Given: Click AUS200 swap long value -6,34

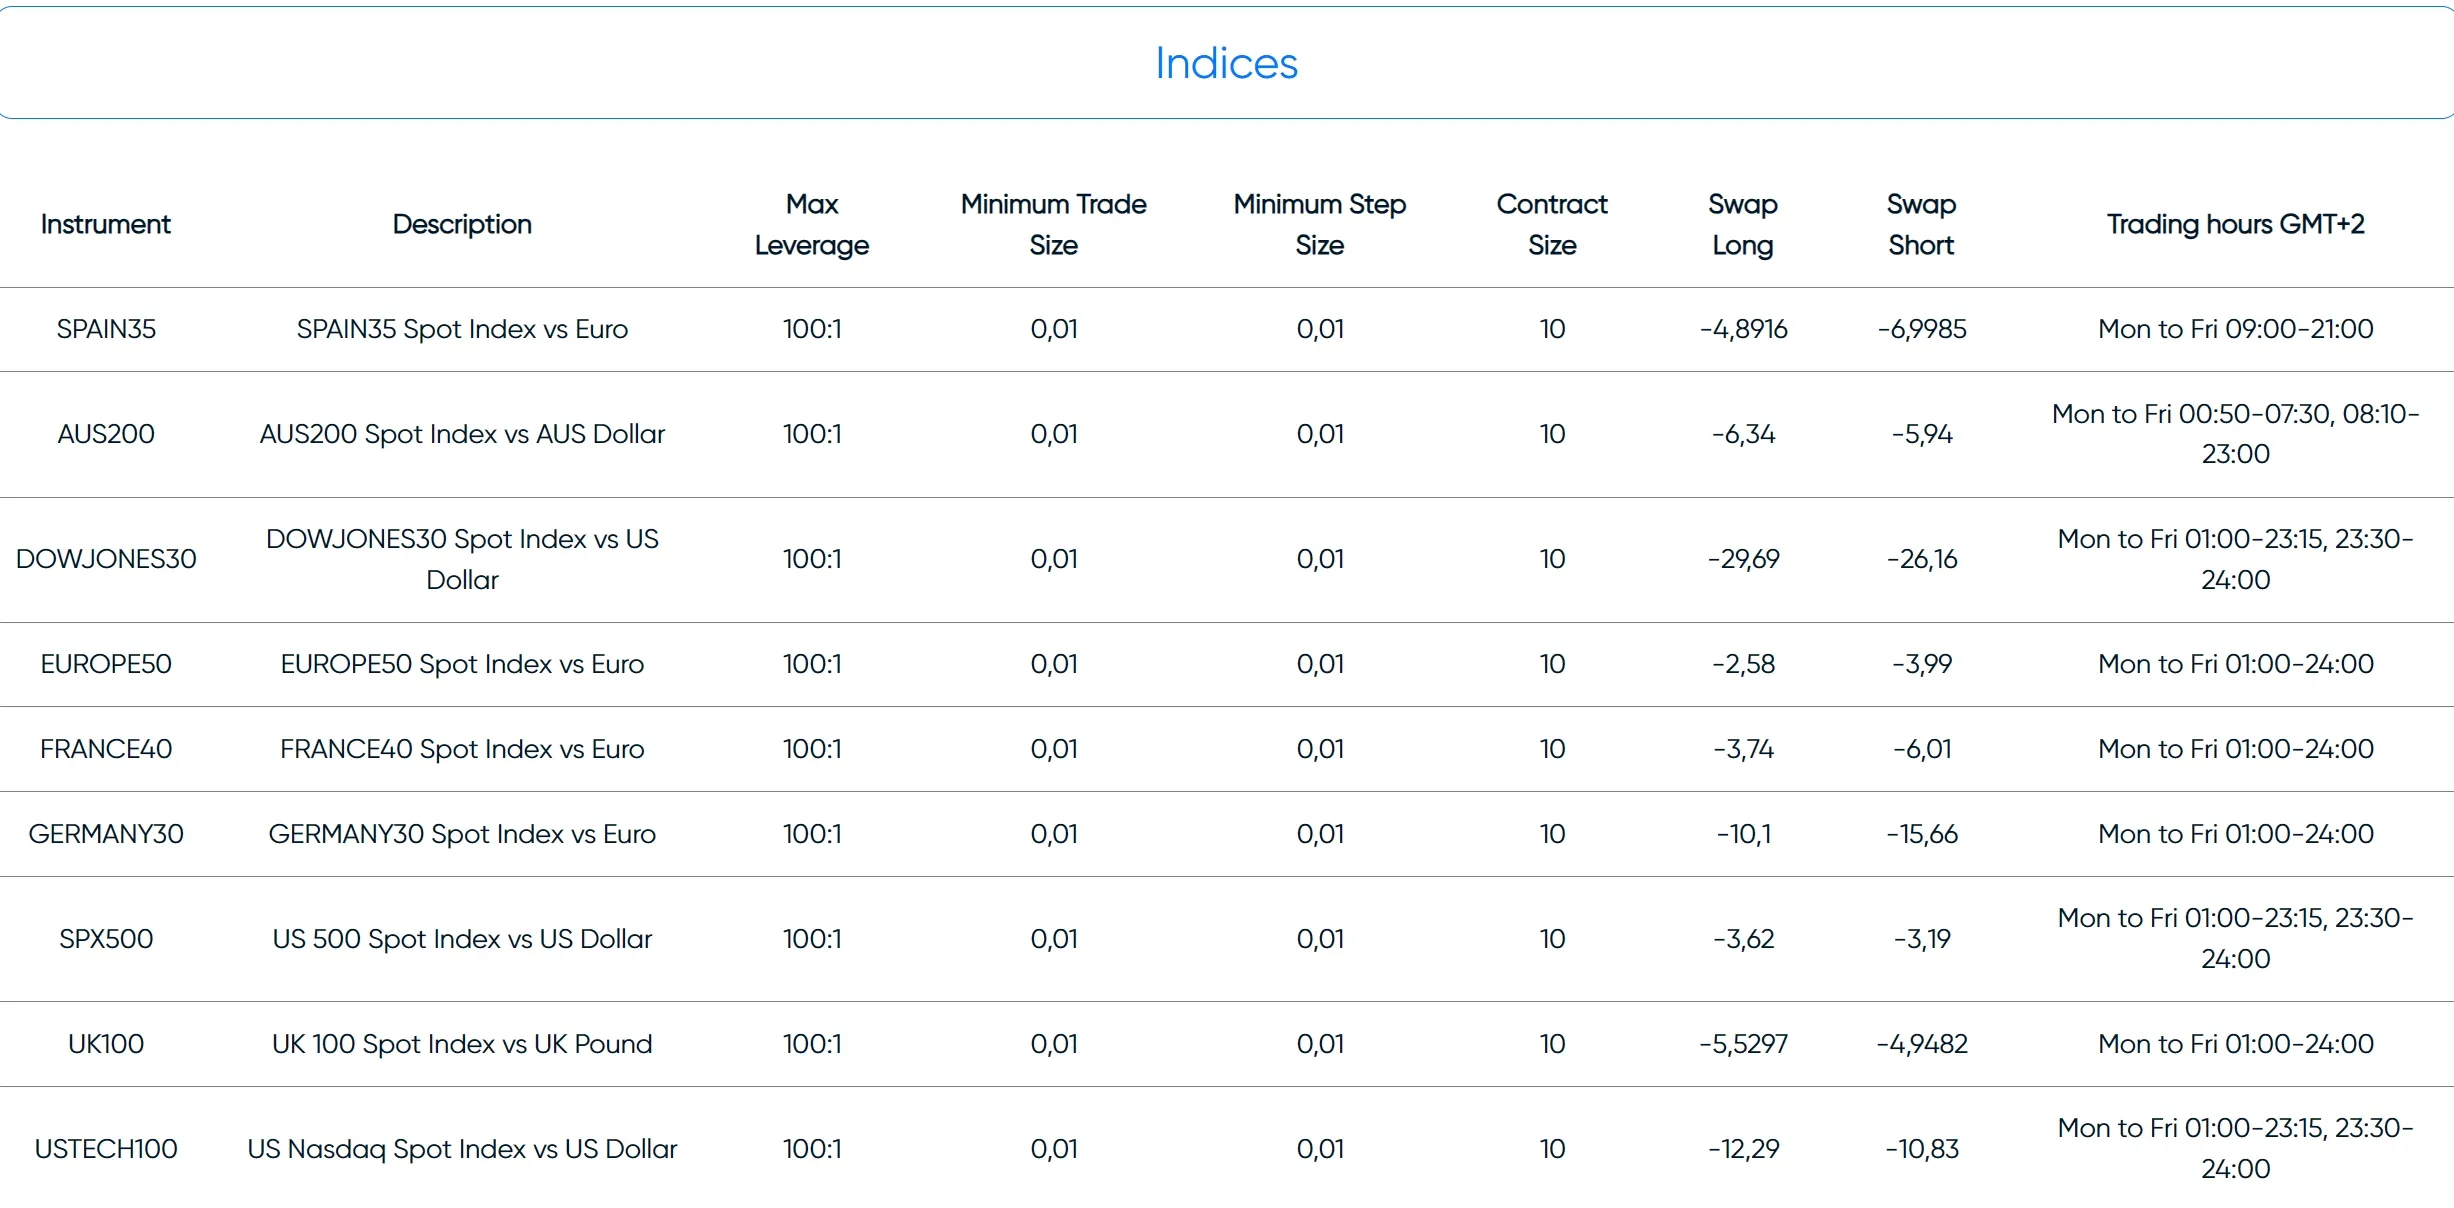Looking at the screenshot, I should click(x=1743, y=434).
